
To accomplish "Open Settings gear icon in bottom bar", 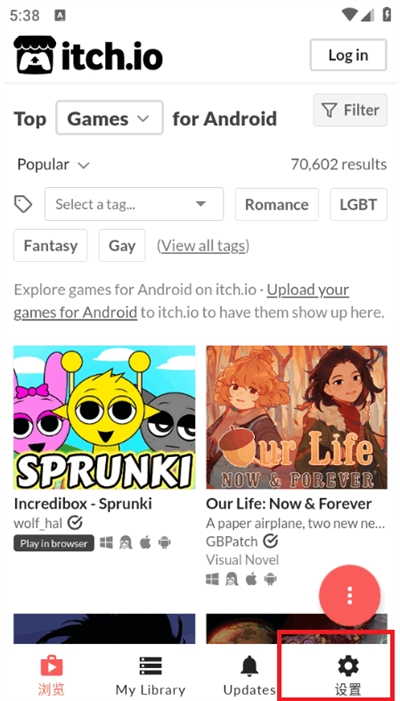I will pos(348,666).
